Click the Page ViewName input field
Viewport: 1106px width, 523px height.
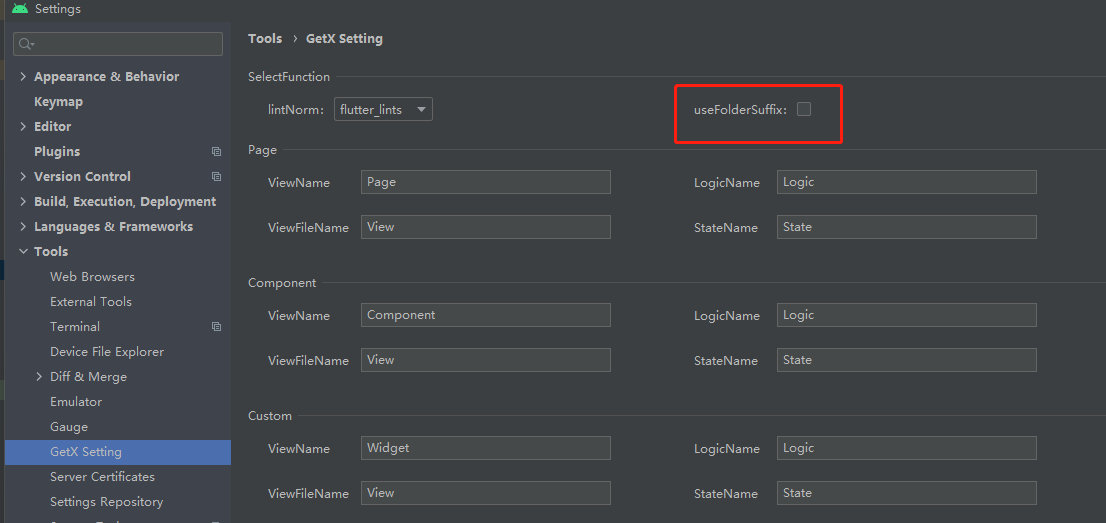tap(485, 182)
